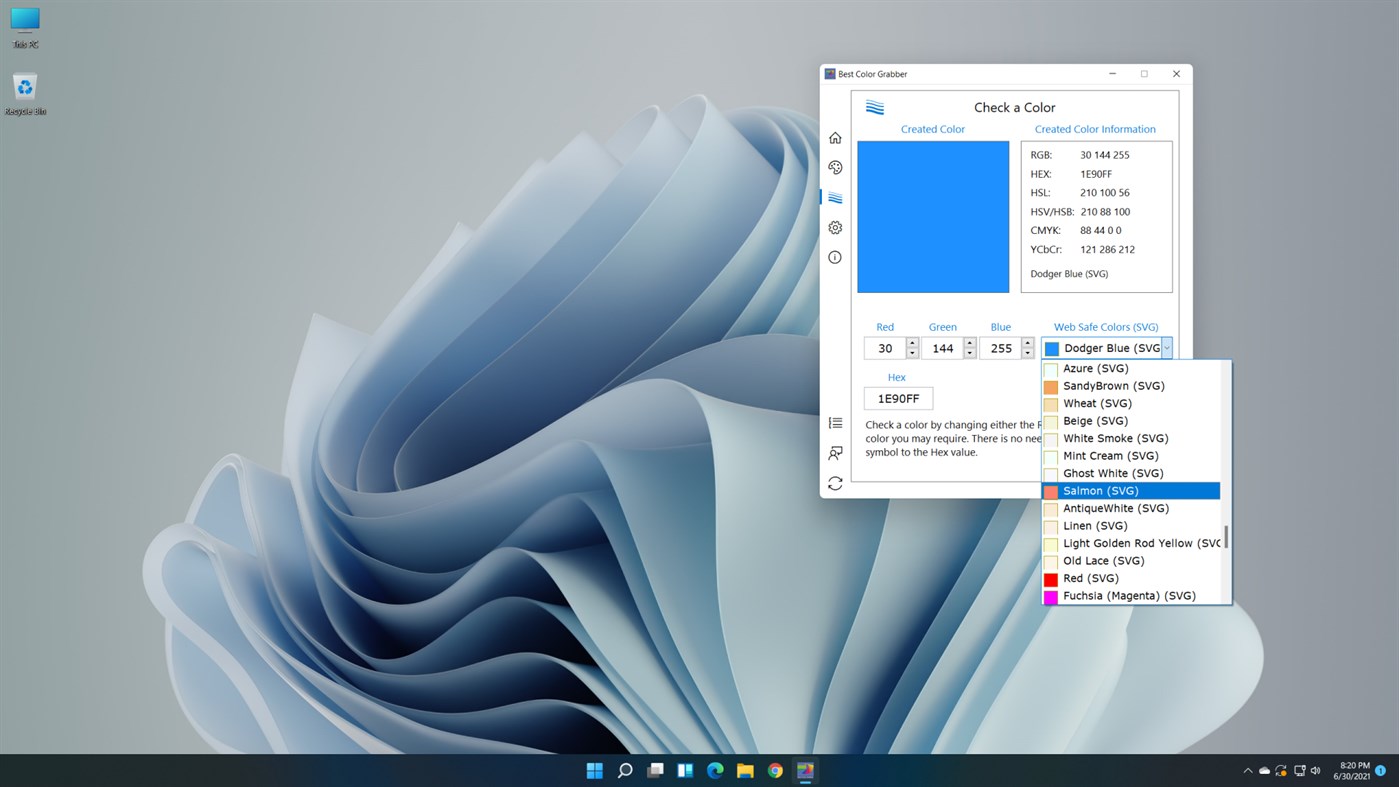
Task: Click the created Dodger Blue color preview
Action: pyautogui.click(x=932, y=216)
